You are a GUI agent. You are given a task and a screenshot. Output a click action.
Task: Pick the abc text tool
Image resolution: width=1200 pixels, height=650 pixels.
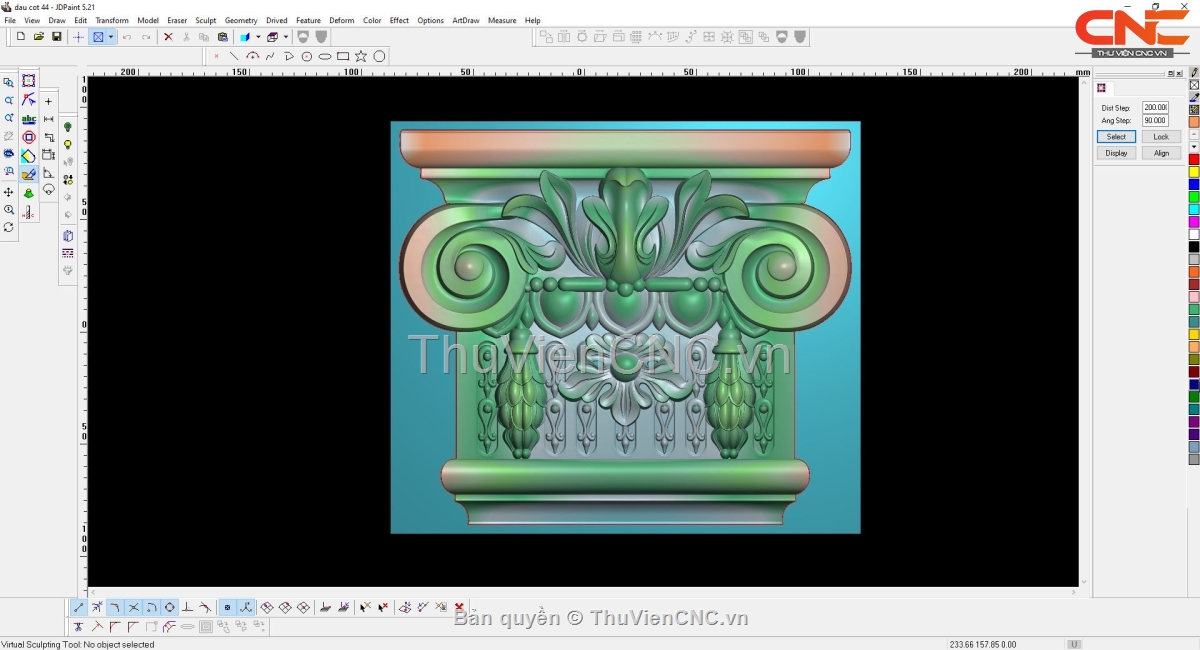pyautogui.click(x=28, y=119)
